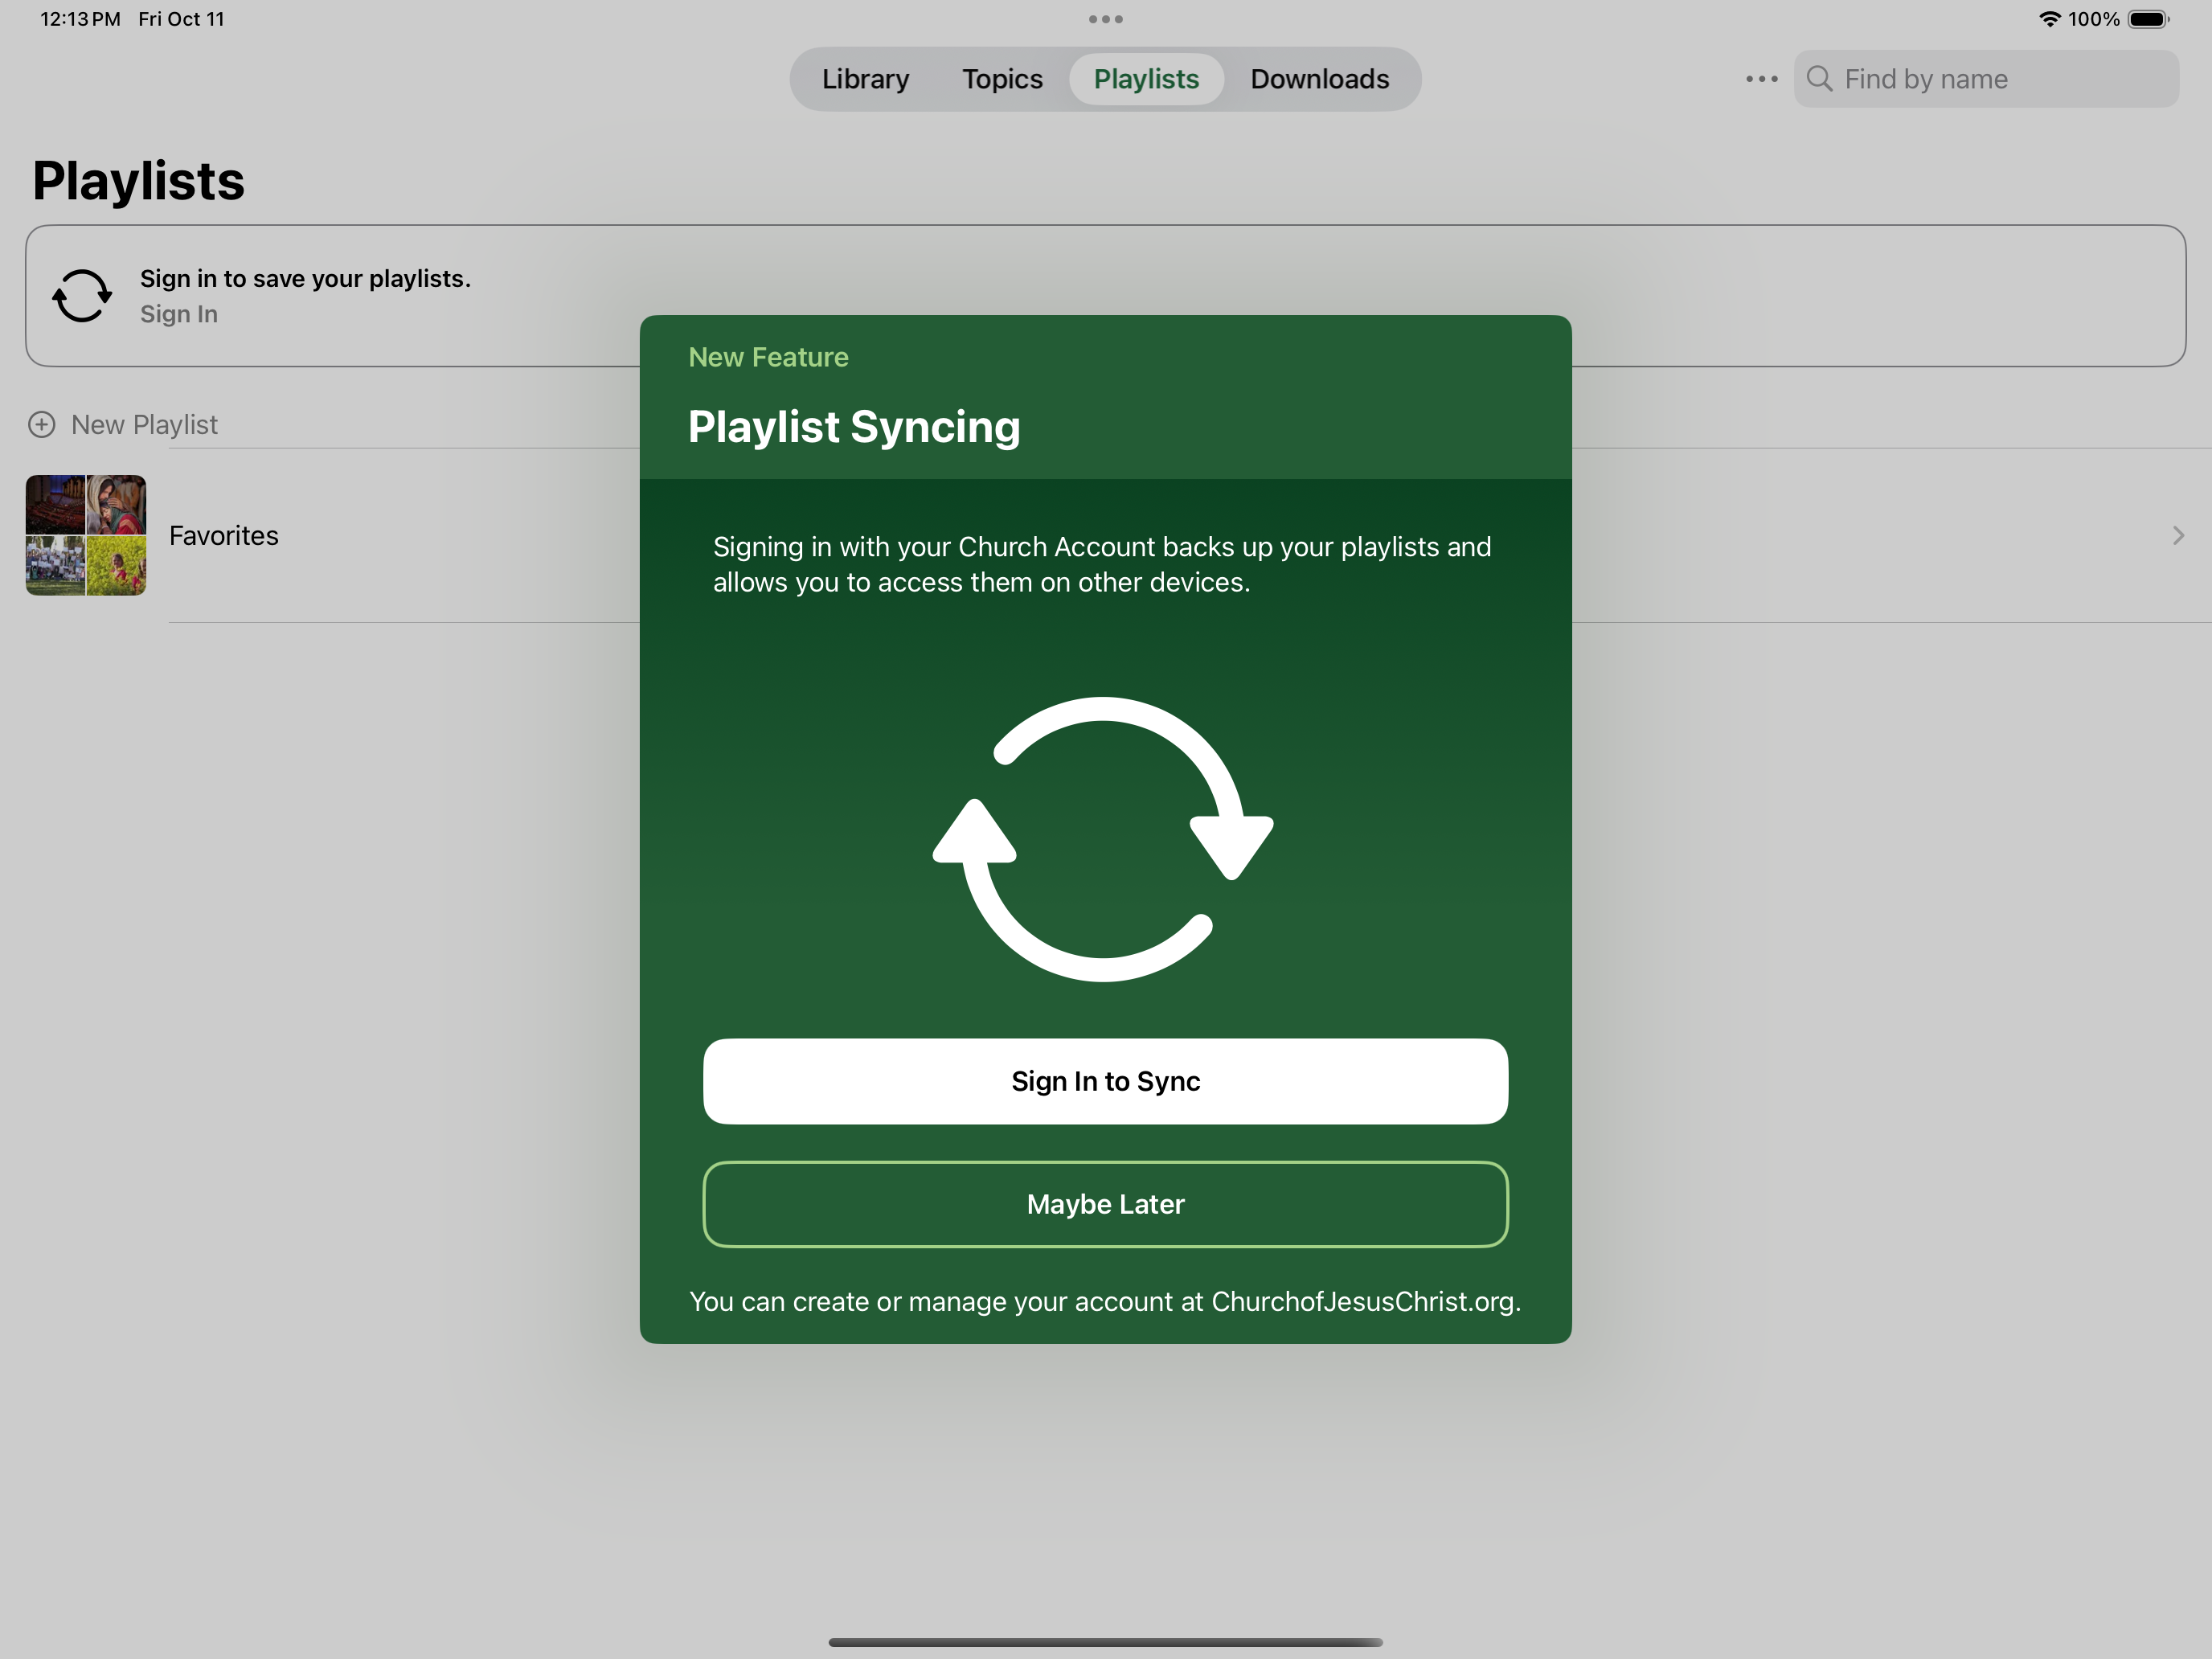Screen dimensions: 2212x1659
Task: Tap the Sign in to save your playlists text
Action: pos(305,278)
